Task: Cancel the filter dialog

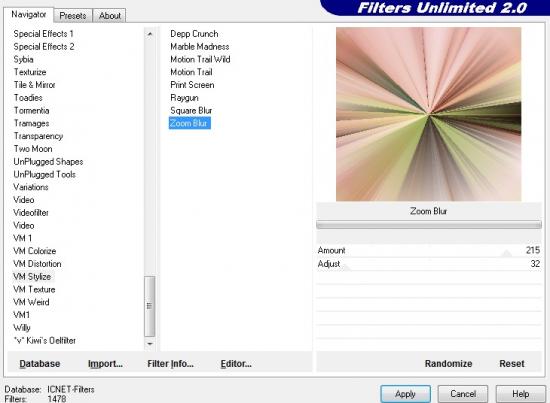Action: pyautogui.click(x=463, y=394)
